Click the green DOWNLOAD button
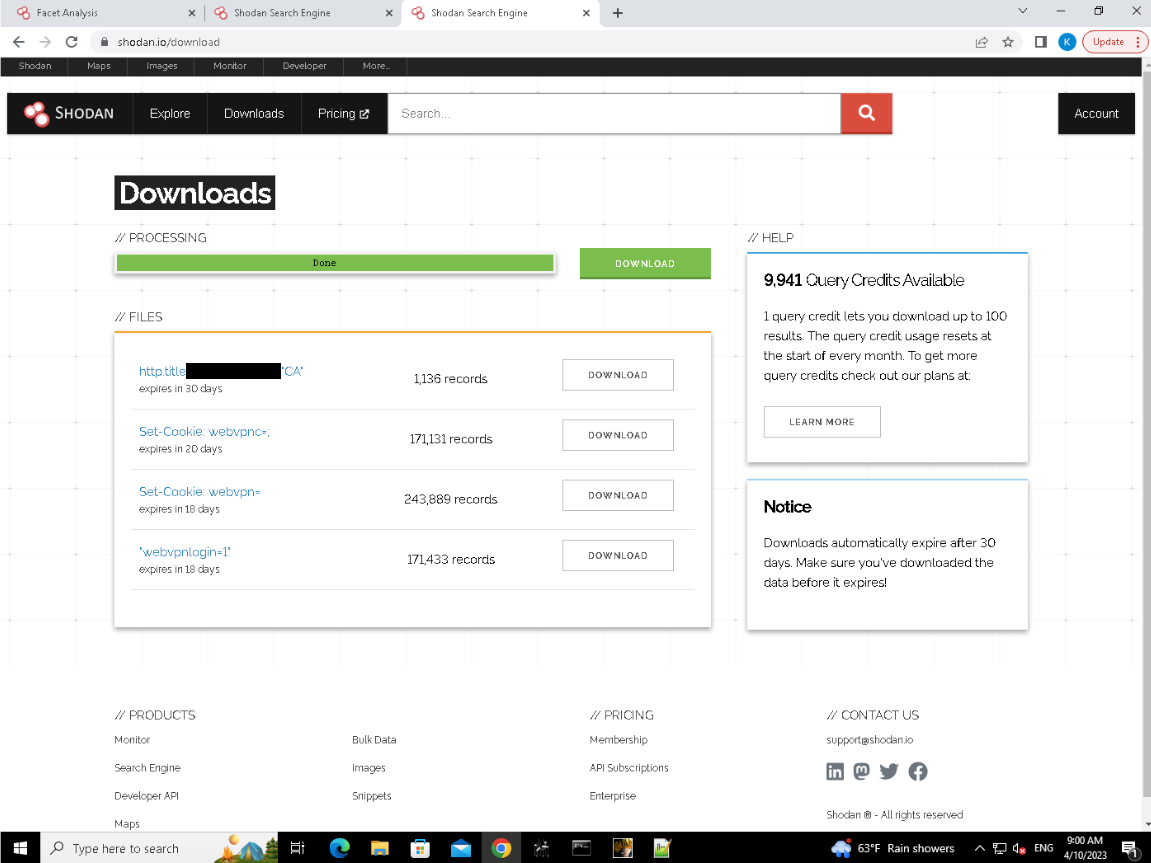 click(645, 263)
